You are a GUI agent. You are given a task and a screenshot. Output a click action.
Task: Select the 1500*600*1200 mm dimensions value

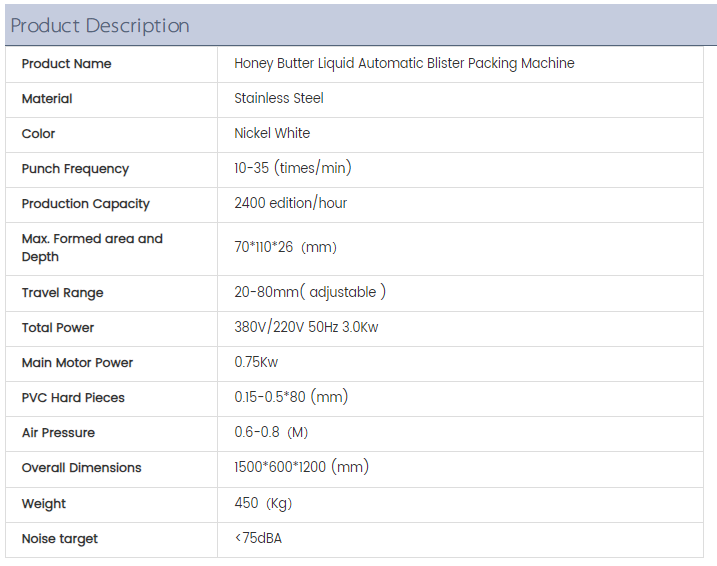301,467
